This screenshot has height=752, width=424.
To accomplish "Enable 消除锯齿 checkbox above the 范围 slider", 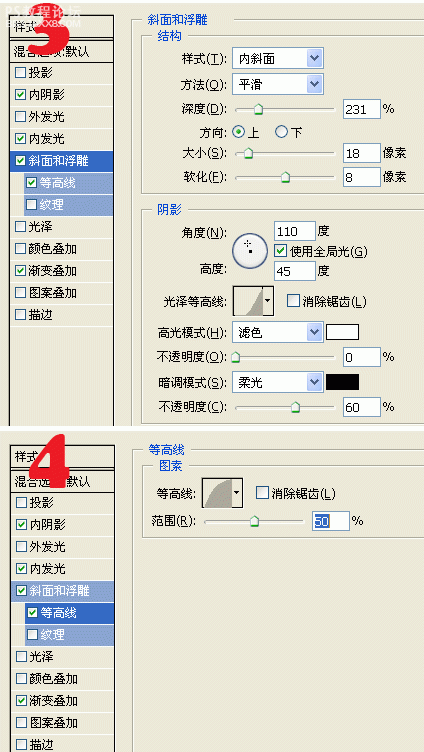I will pos(262,493).
